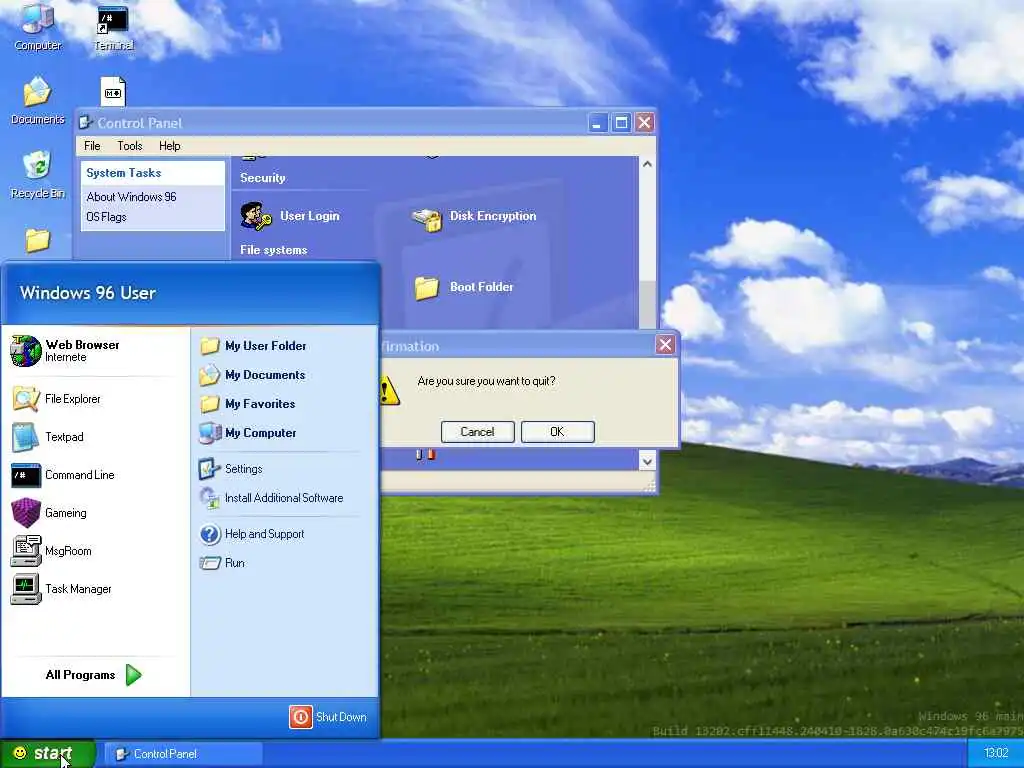Open the markdown file icon on desktop
Screen dimensions: 1024x768
pyautogui.click(x=113, y=91)
